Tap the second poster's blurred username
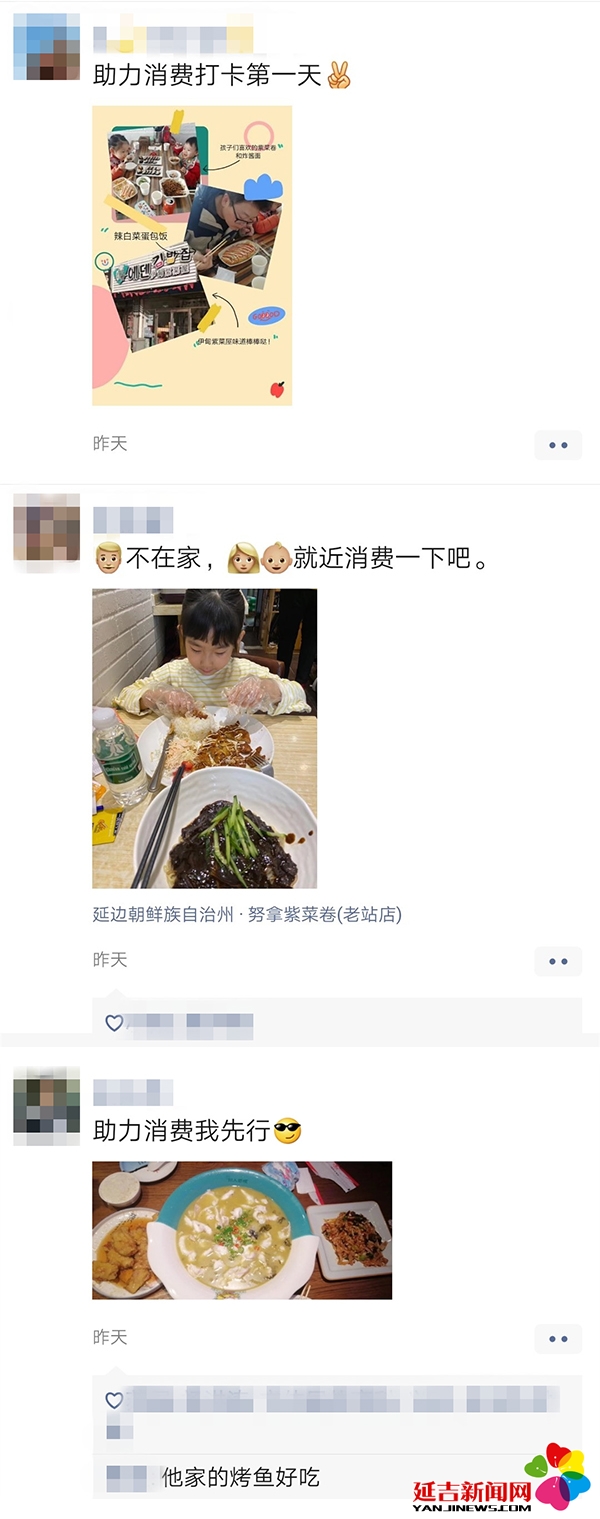The height and width of the screenshot is (1519, 600). pyautogui.click(x=133, y=520)
